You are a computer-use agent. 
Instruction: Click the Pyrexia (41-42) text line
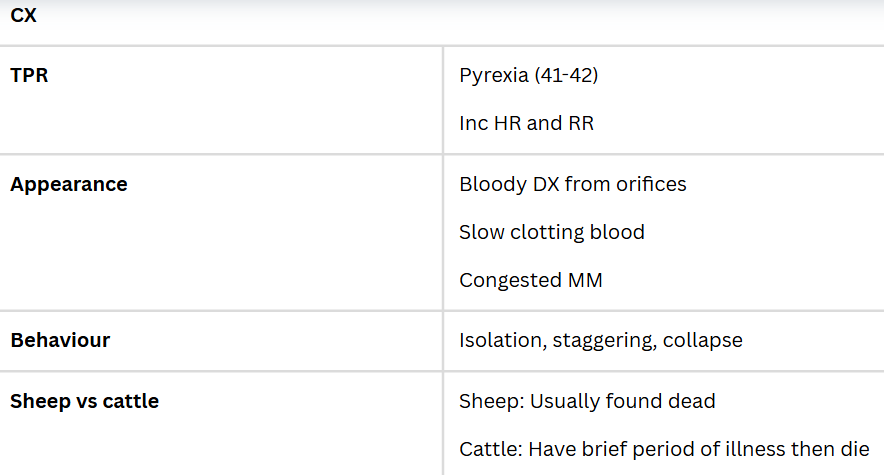(x=528, y=76)
